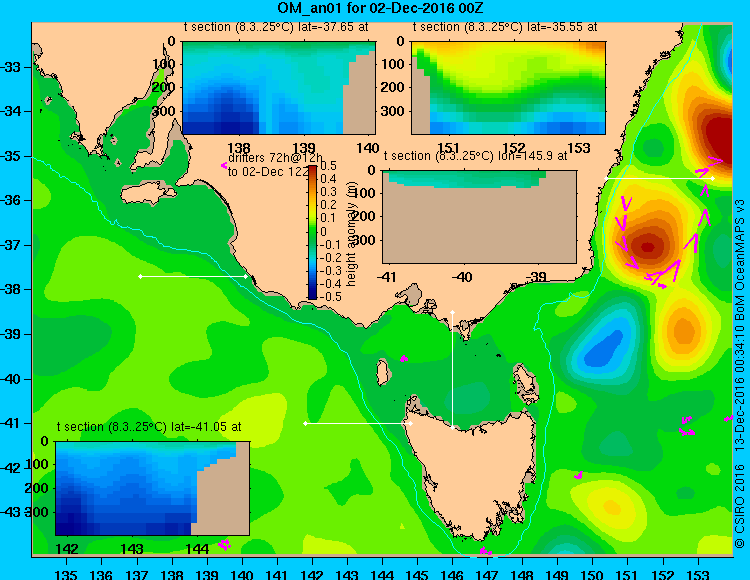Click the orange eddy near 39°S, 152.5°E
This screenshot has width=750, height=580.
point(684,330)
